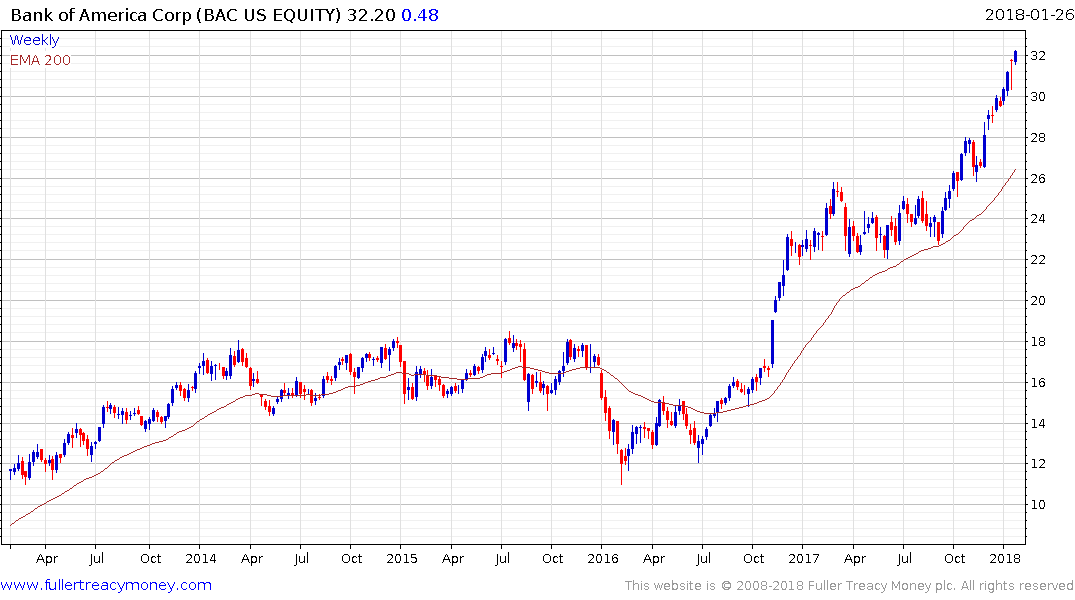Image resolution: width=1075 pixels, height=600 pixels.
Task: Click the right end of the red EMA 200 line
Action: pyautogui.click(x=1015, y=170)
